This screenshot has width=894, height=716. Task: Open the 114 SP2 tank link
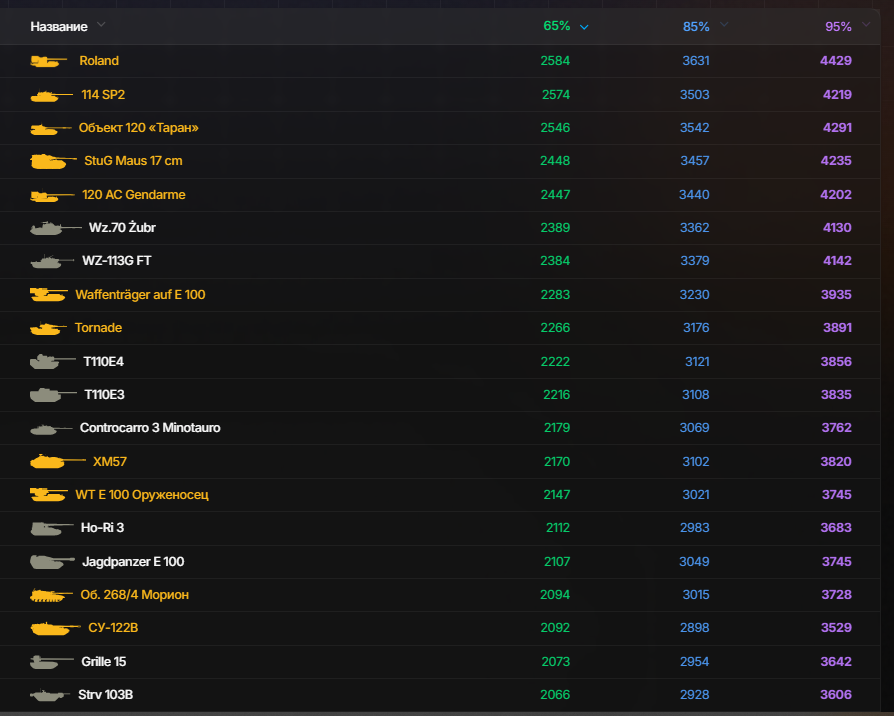(x=103, y=95)
